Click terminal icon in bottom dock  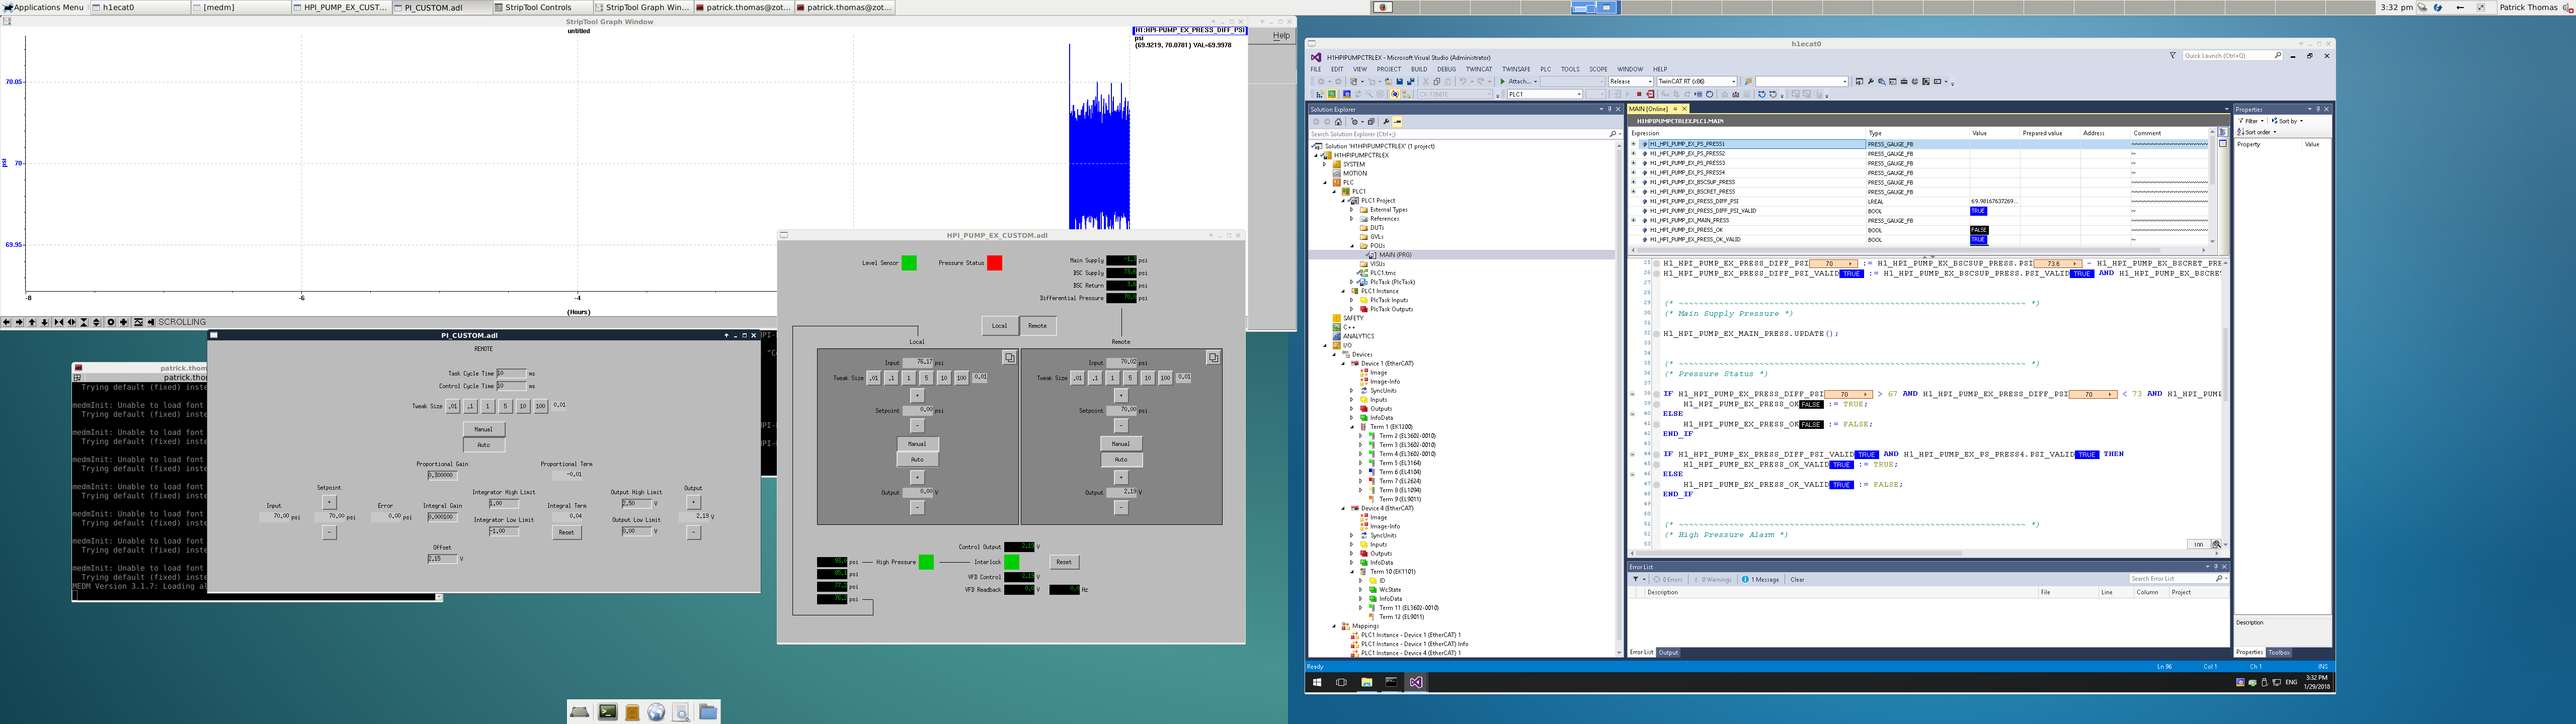point(608,712)
